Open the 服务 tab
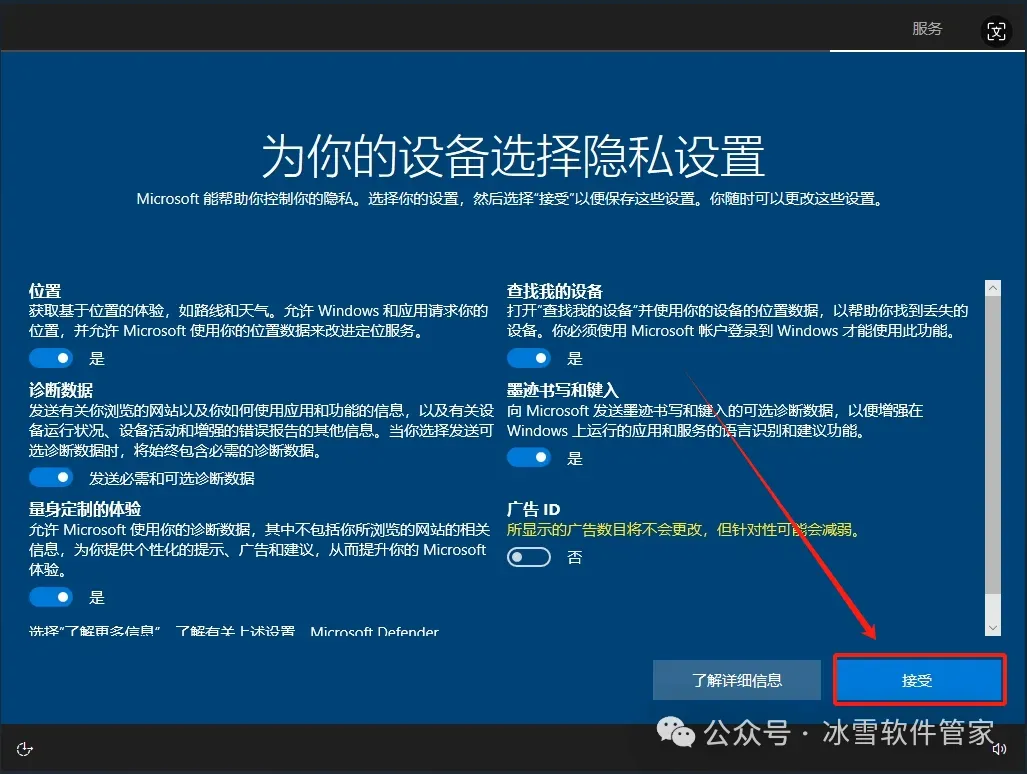The height and width of the screenshot is (774, 1027). point(927,29)
